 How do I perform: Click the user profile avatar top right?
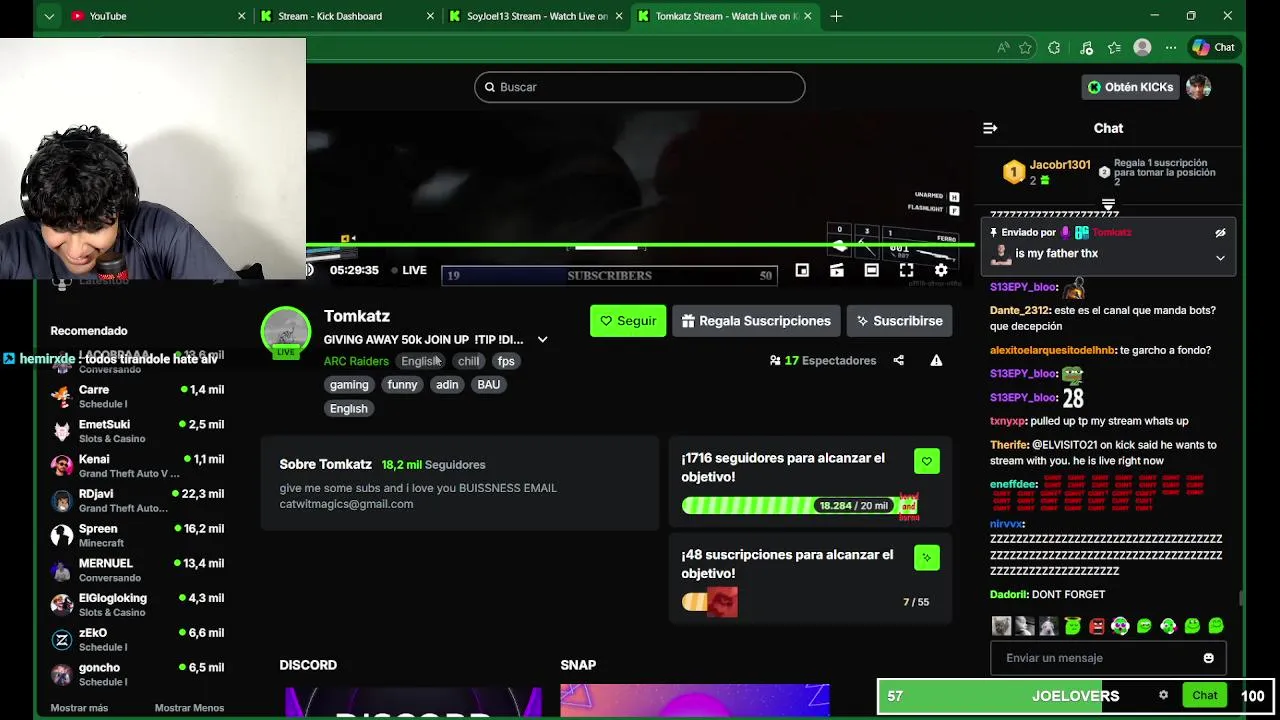coord(1198,87)
